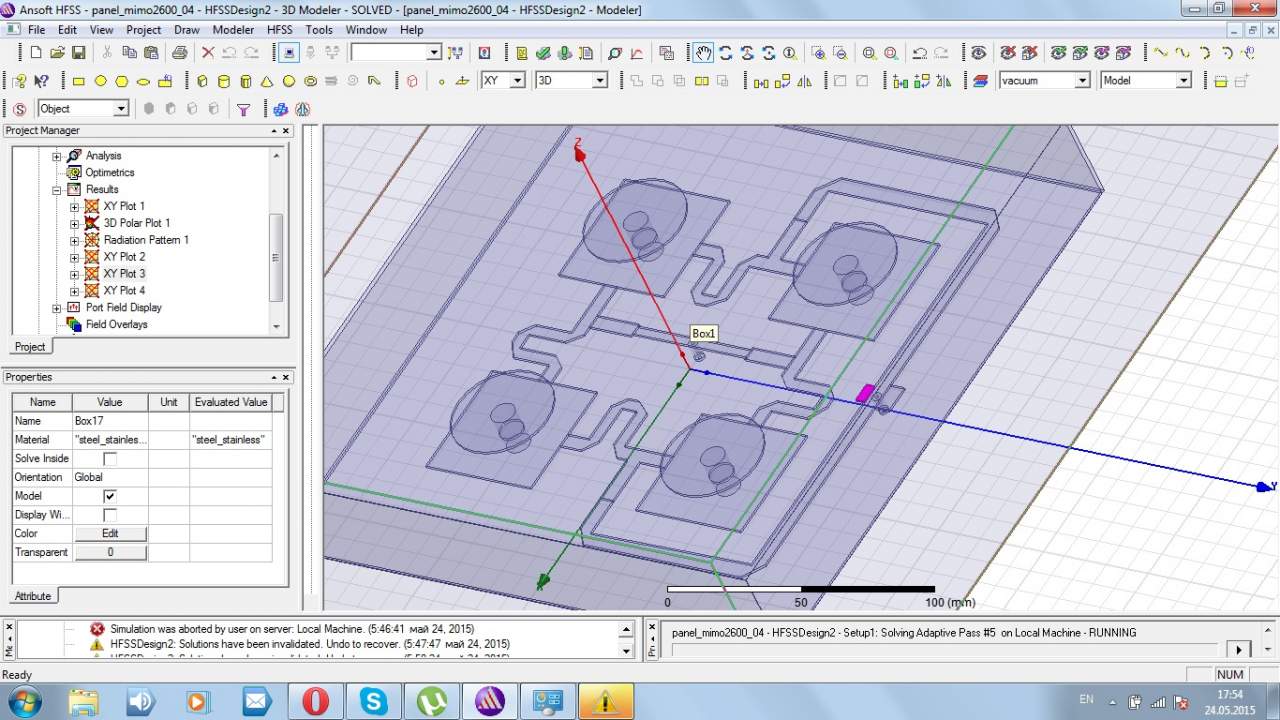This screenshot has height=720, width=1280.
Task: Click the Project Manager vertical scrollbar
Action: tap(277, 240)
